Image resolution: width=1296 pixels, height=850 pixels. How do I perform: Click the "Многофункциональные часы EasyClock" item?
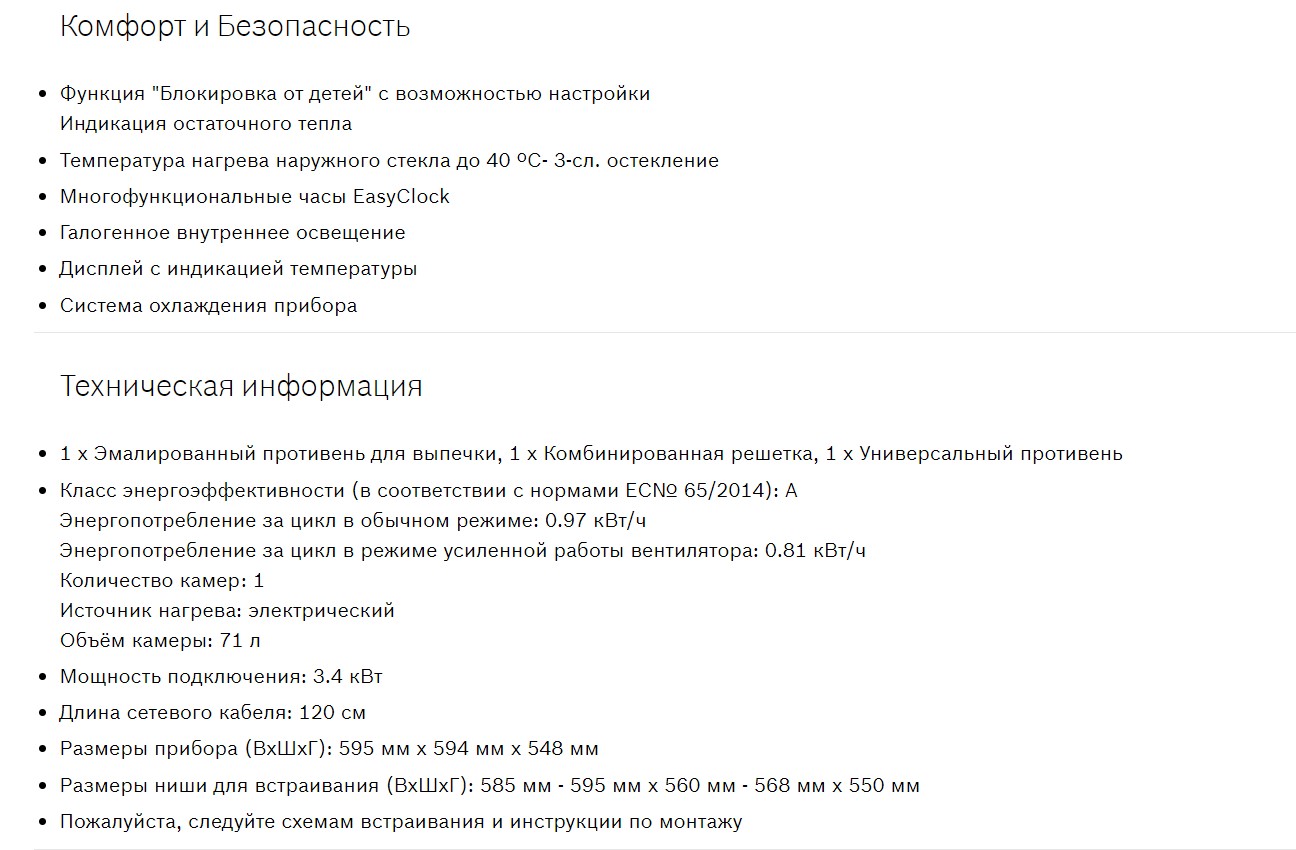pos(255,197)
